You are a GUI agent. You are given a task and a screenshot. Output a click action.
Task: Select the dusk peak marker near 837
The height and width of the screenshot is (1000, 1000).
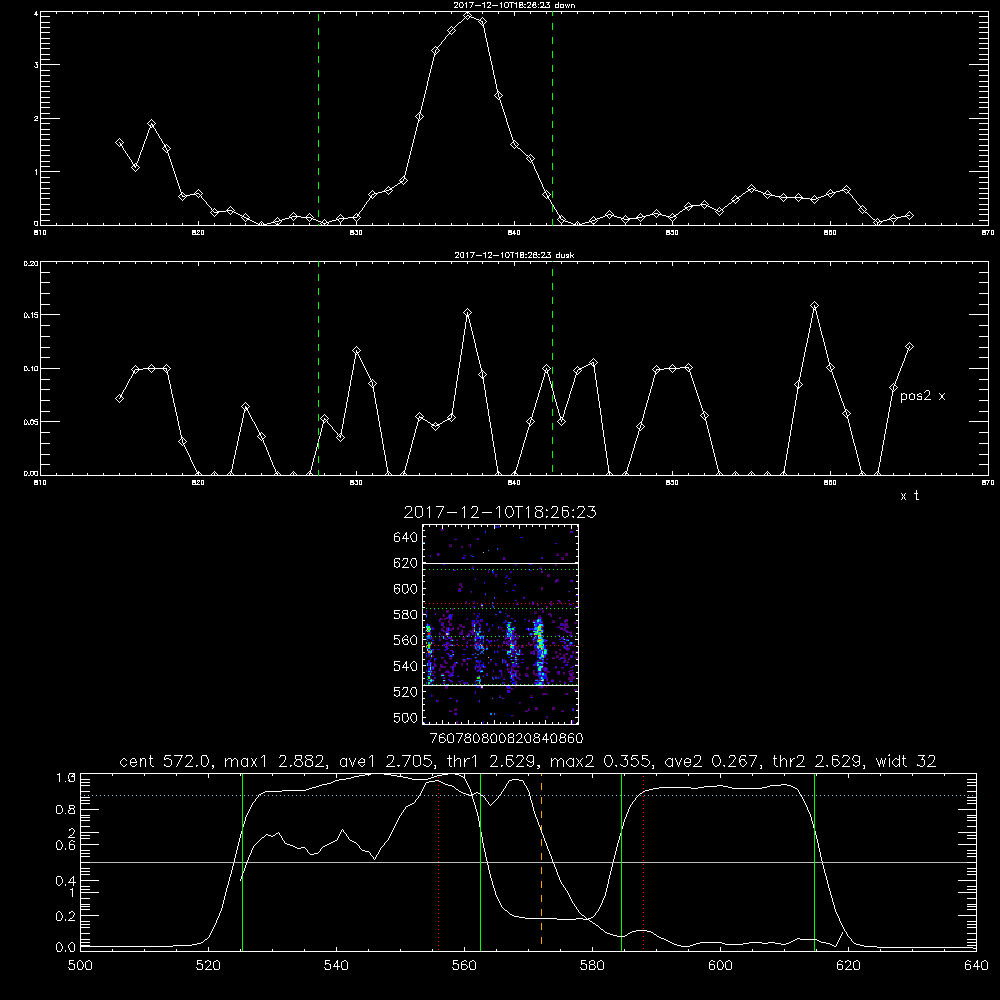pos(467,312)
